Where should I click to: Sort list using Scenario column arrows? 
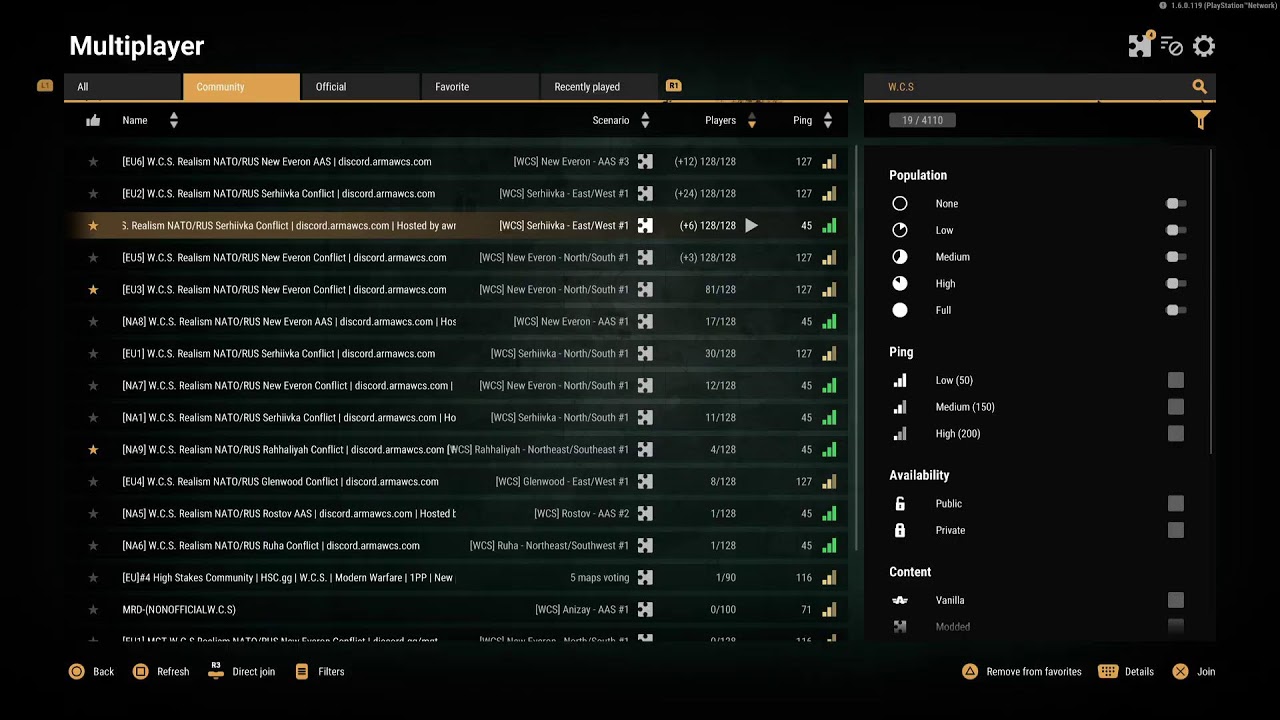pyautogui.click(x=645, y=121)
